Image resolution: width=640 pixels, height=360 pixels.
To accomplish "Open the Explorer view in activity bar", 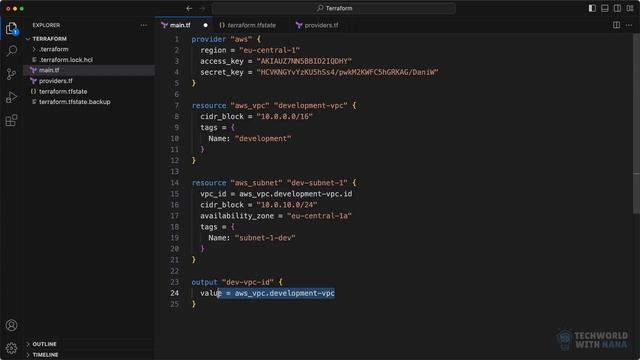I will [11, 29].
